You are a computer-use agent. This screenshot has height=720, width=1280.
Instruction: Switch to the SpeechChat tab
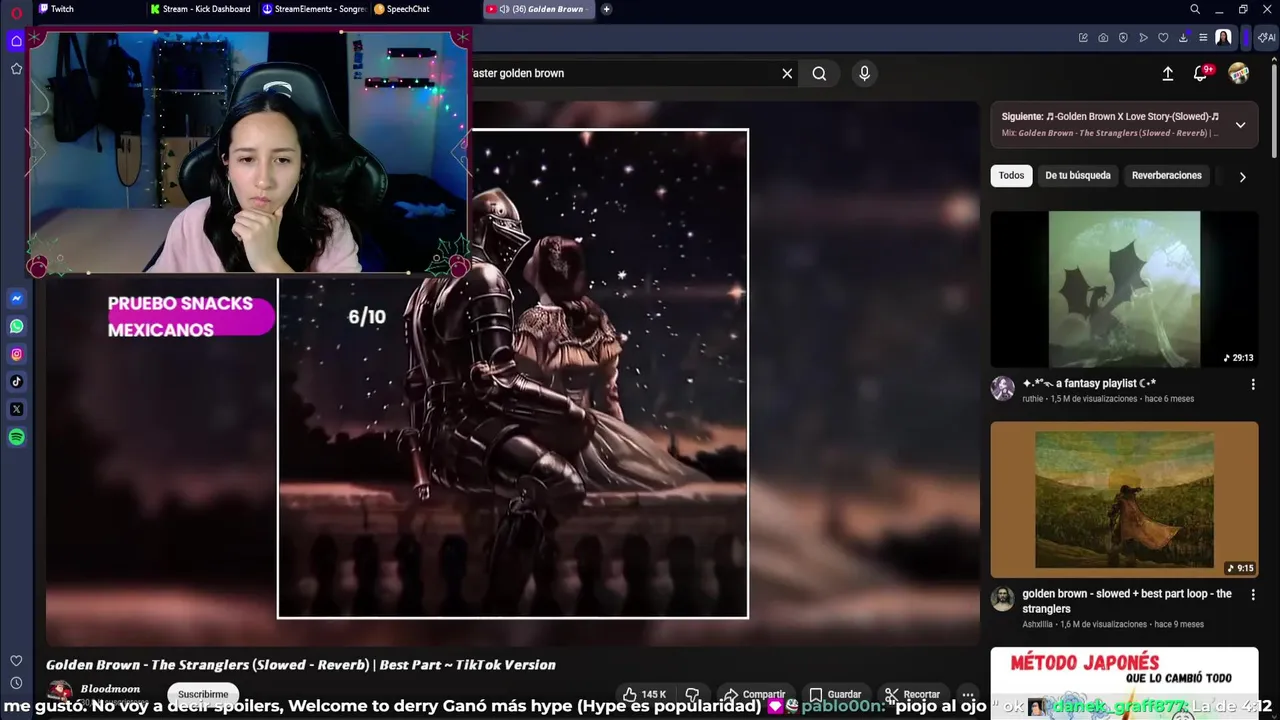pyautogui.click(x=425, y=9)
